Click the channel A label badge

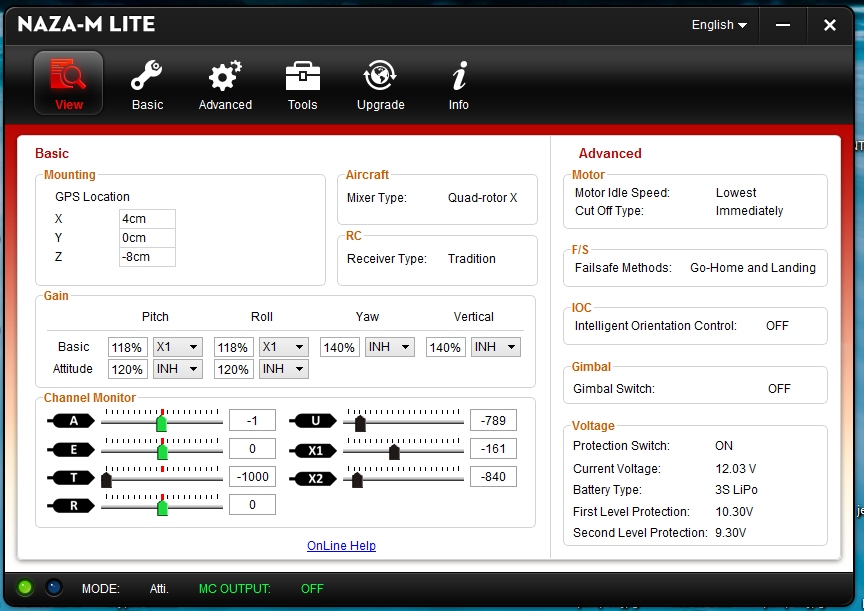pos(71,421)
